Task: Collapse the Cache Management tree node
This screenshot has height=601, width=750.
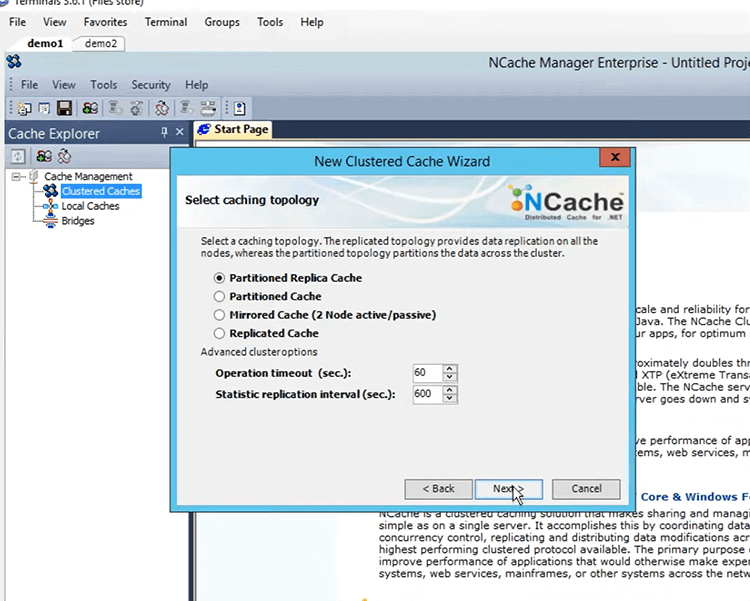Action: coord(16,177)
